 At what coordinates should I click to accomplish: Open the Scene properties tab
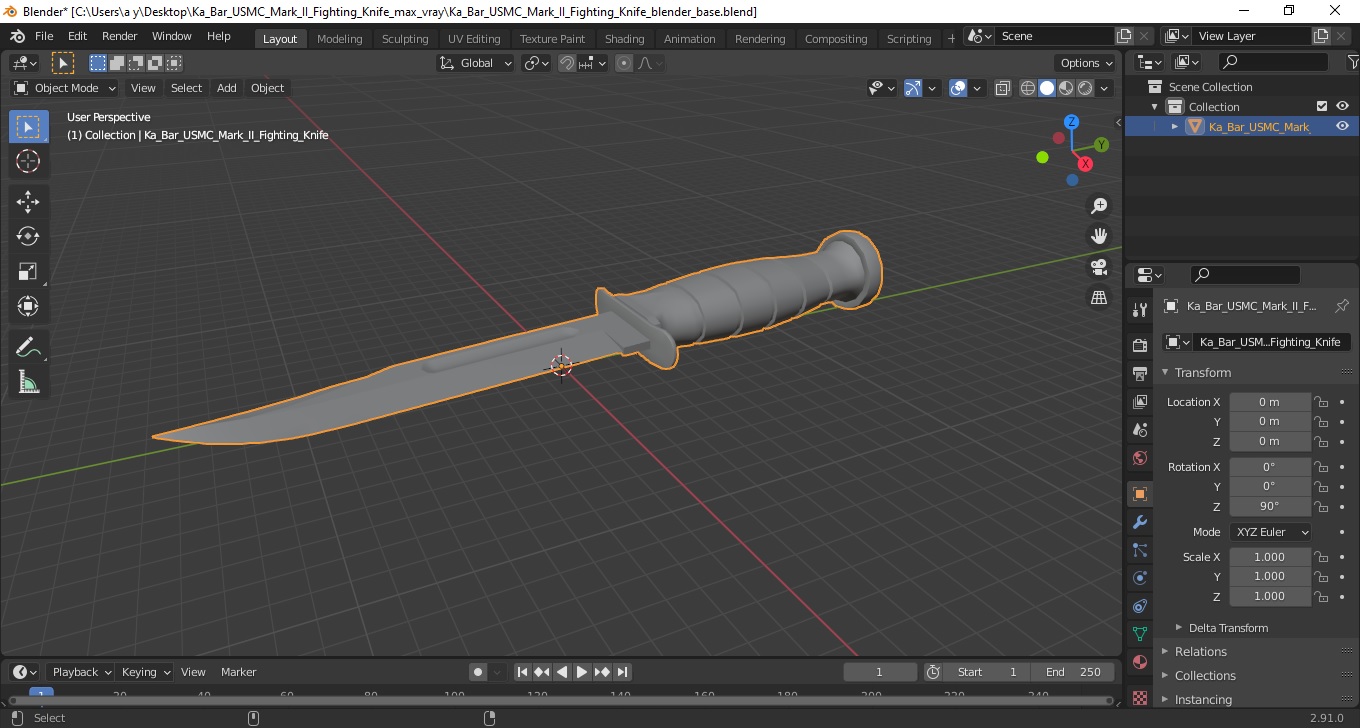click(x=1140, y=430)
